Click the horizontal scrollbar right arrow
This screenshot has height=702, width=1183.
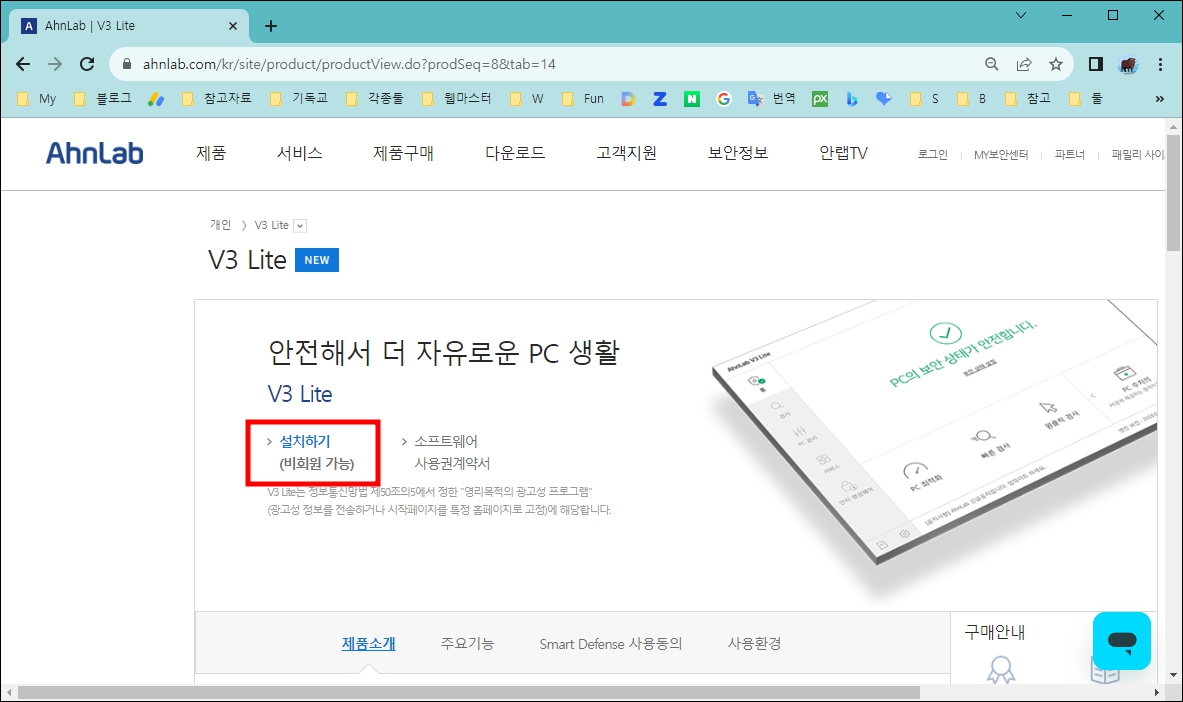click(1157, 692)
